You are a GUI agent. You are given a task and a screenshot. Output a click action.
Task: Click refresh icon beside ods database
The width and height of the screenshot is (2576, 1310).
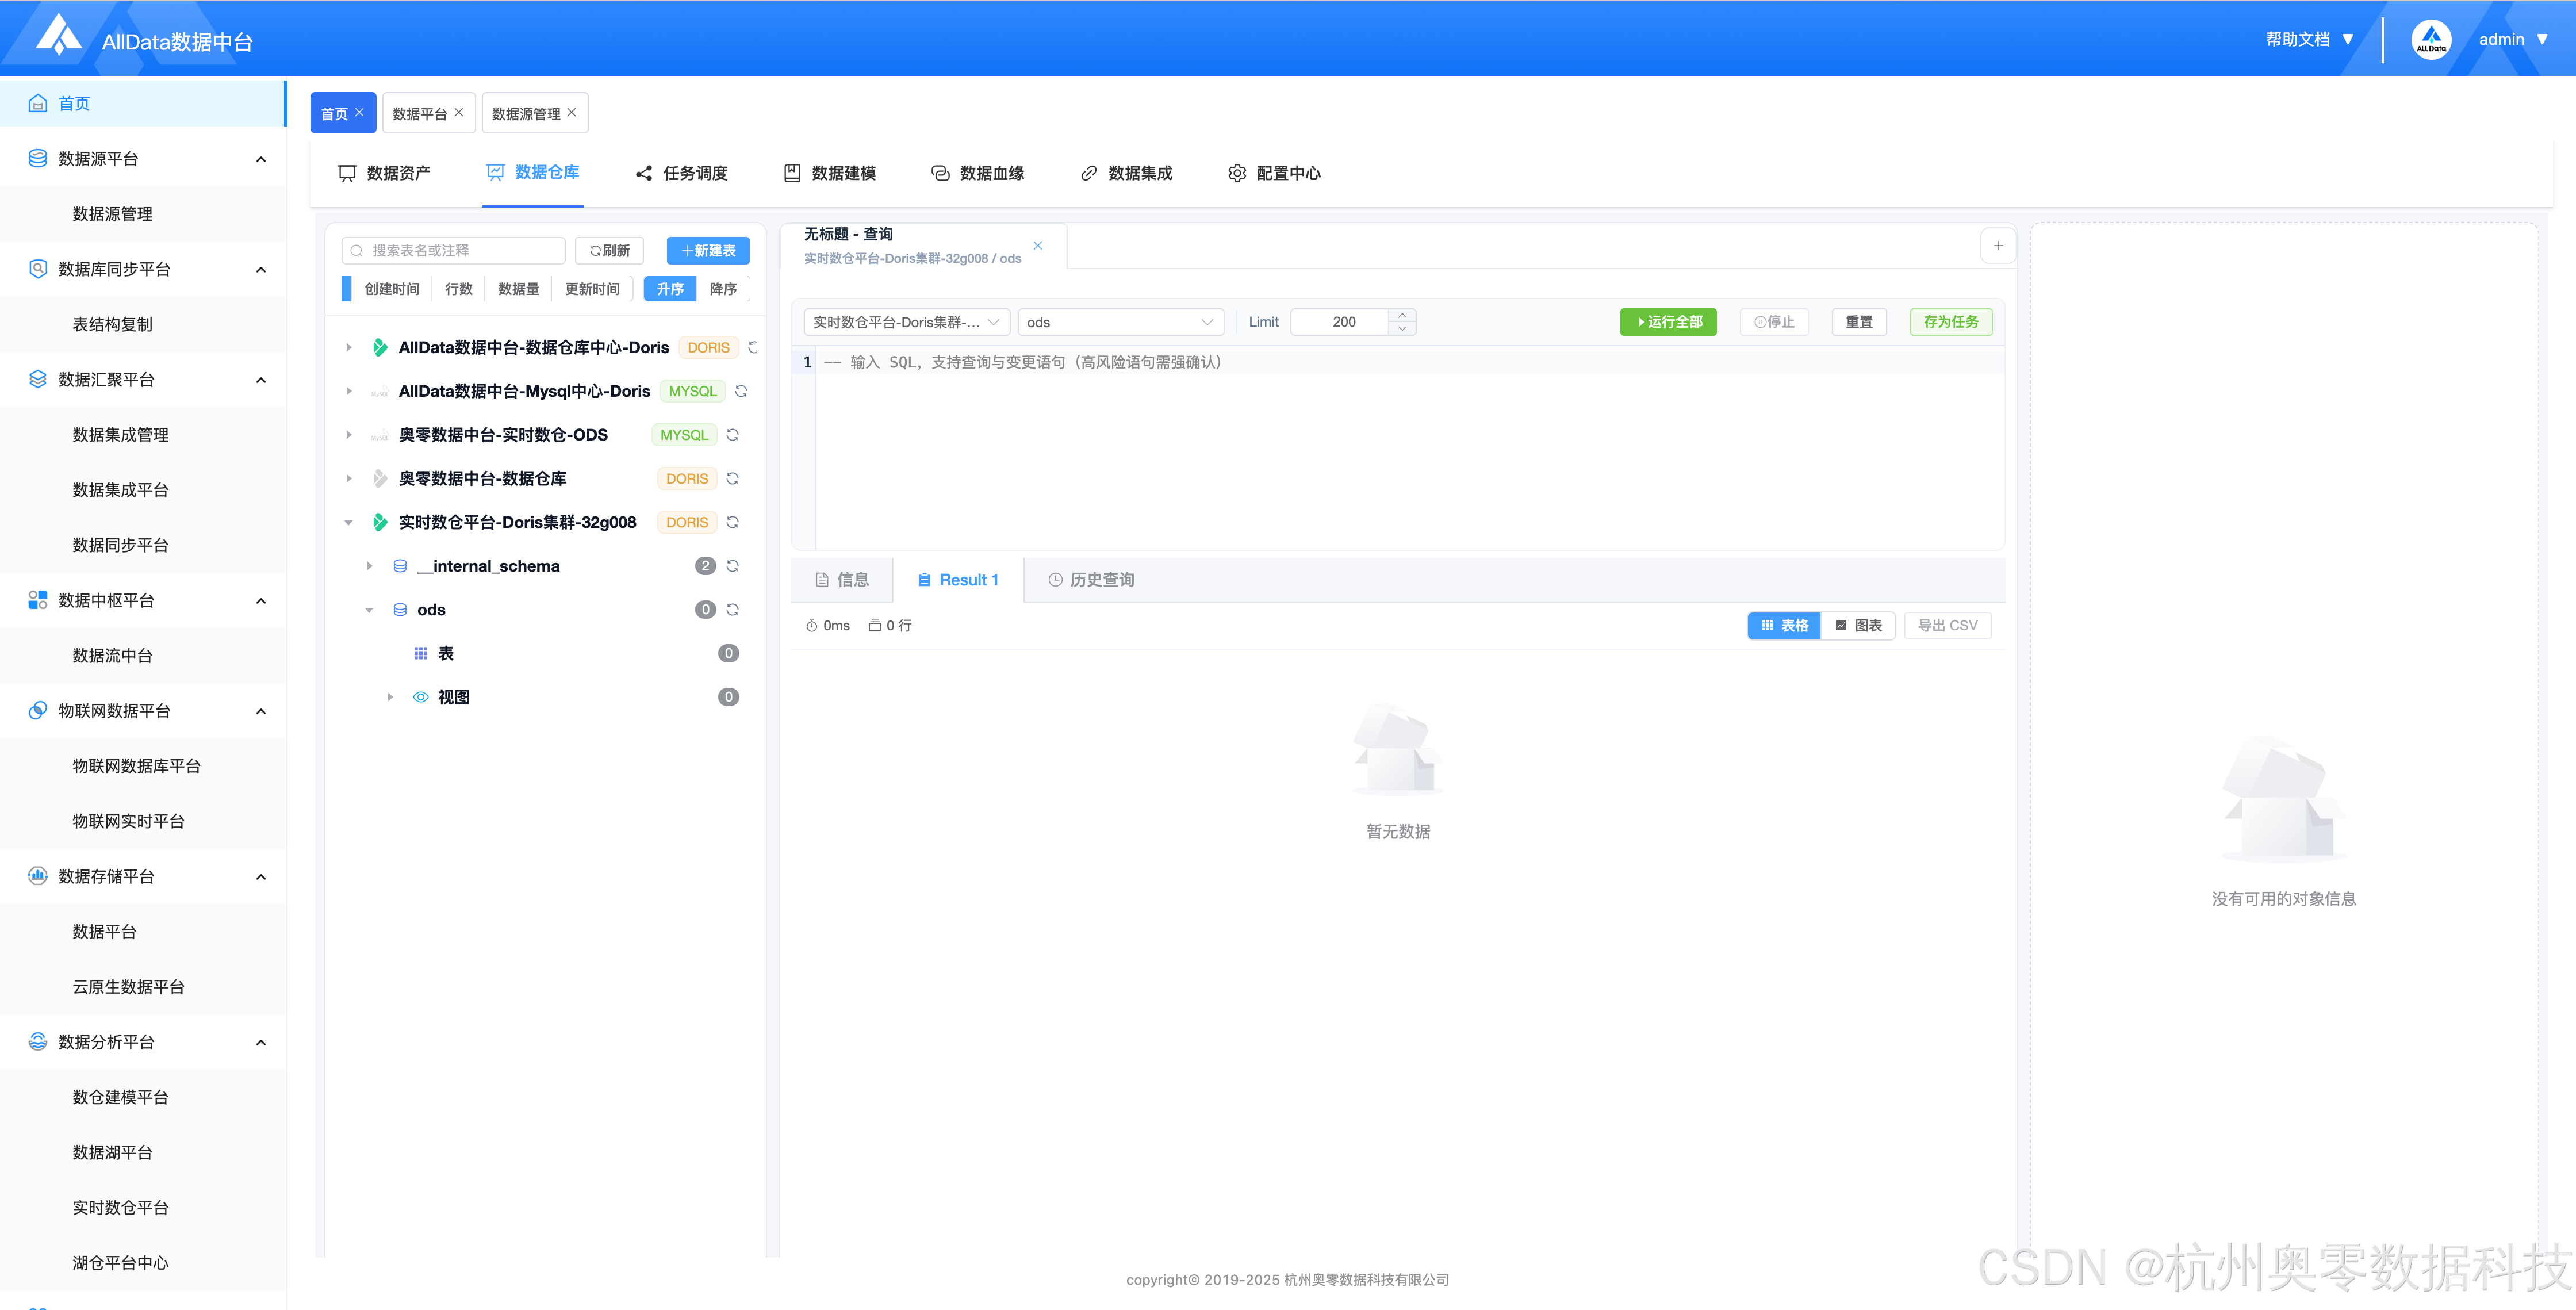point(732,610)
